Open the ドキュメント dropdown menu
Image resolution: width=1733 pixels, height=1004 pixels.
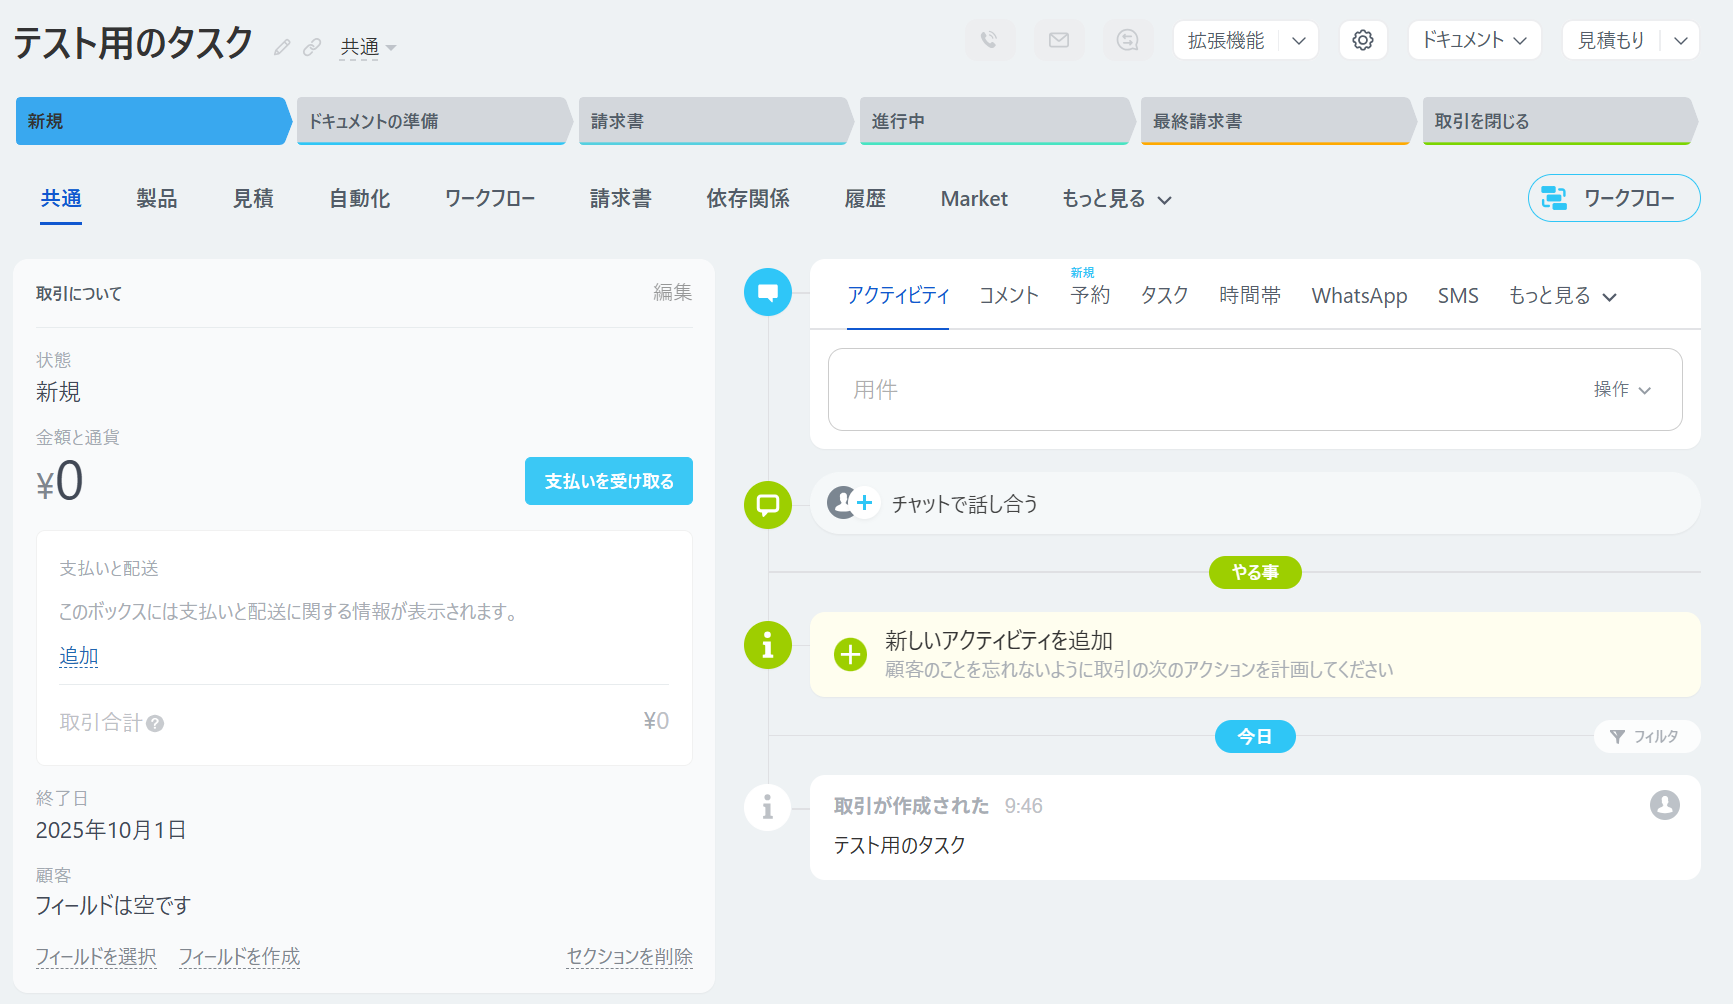click(1474, 40)
